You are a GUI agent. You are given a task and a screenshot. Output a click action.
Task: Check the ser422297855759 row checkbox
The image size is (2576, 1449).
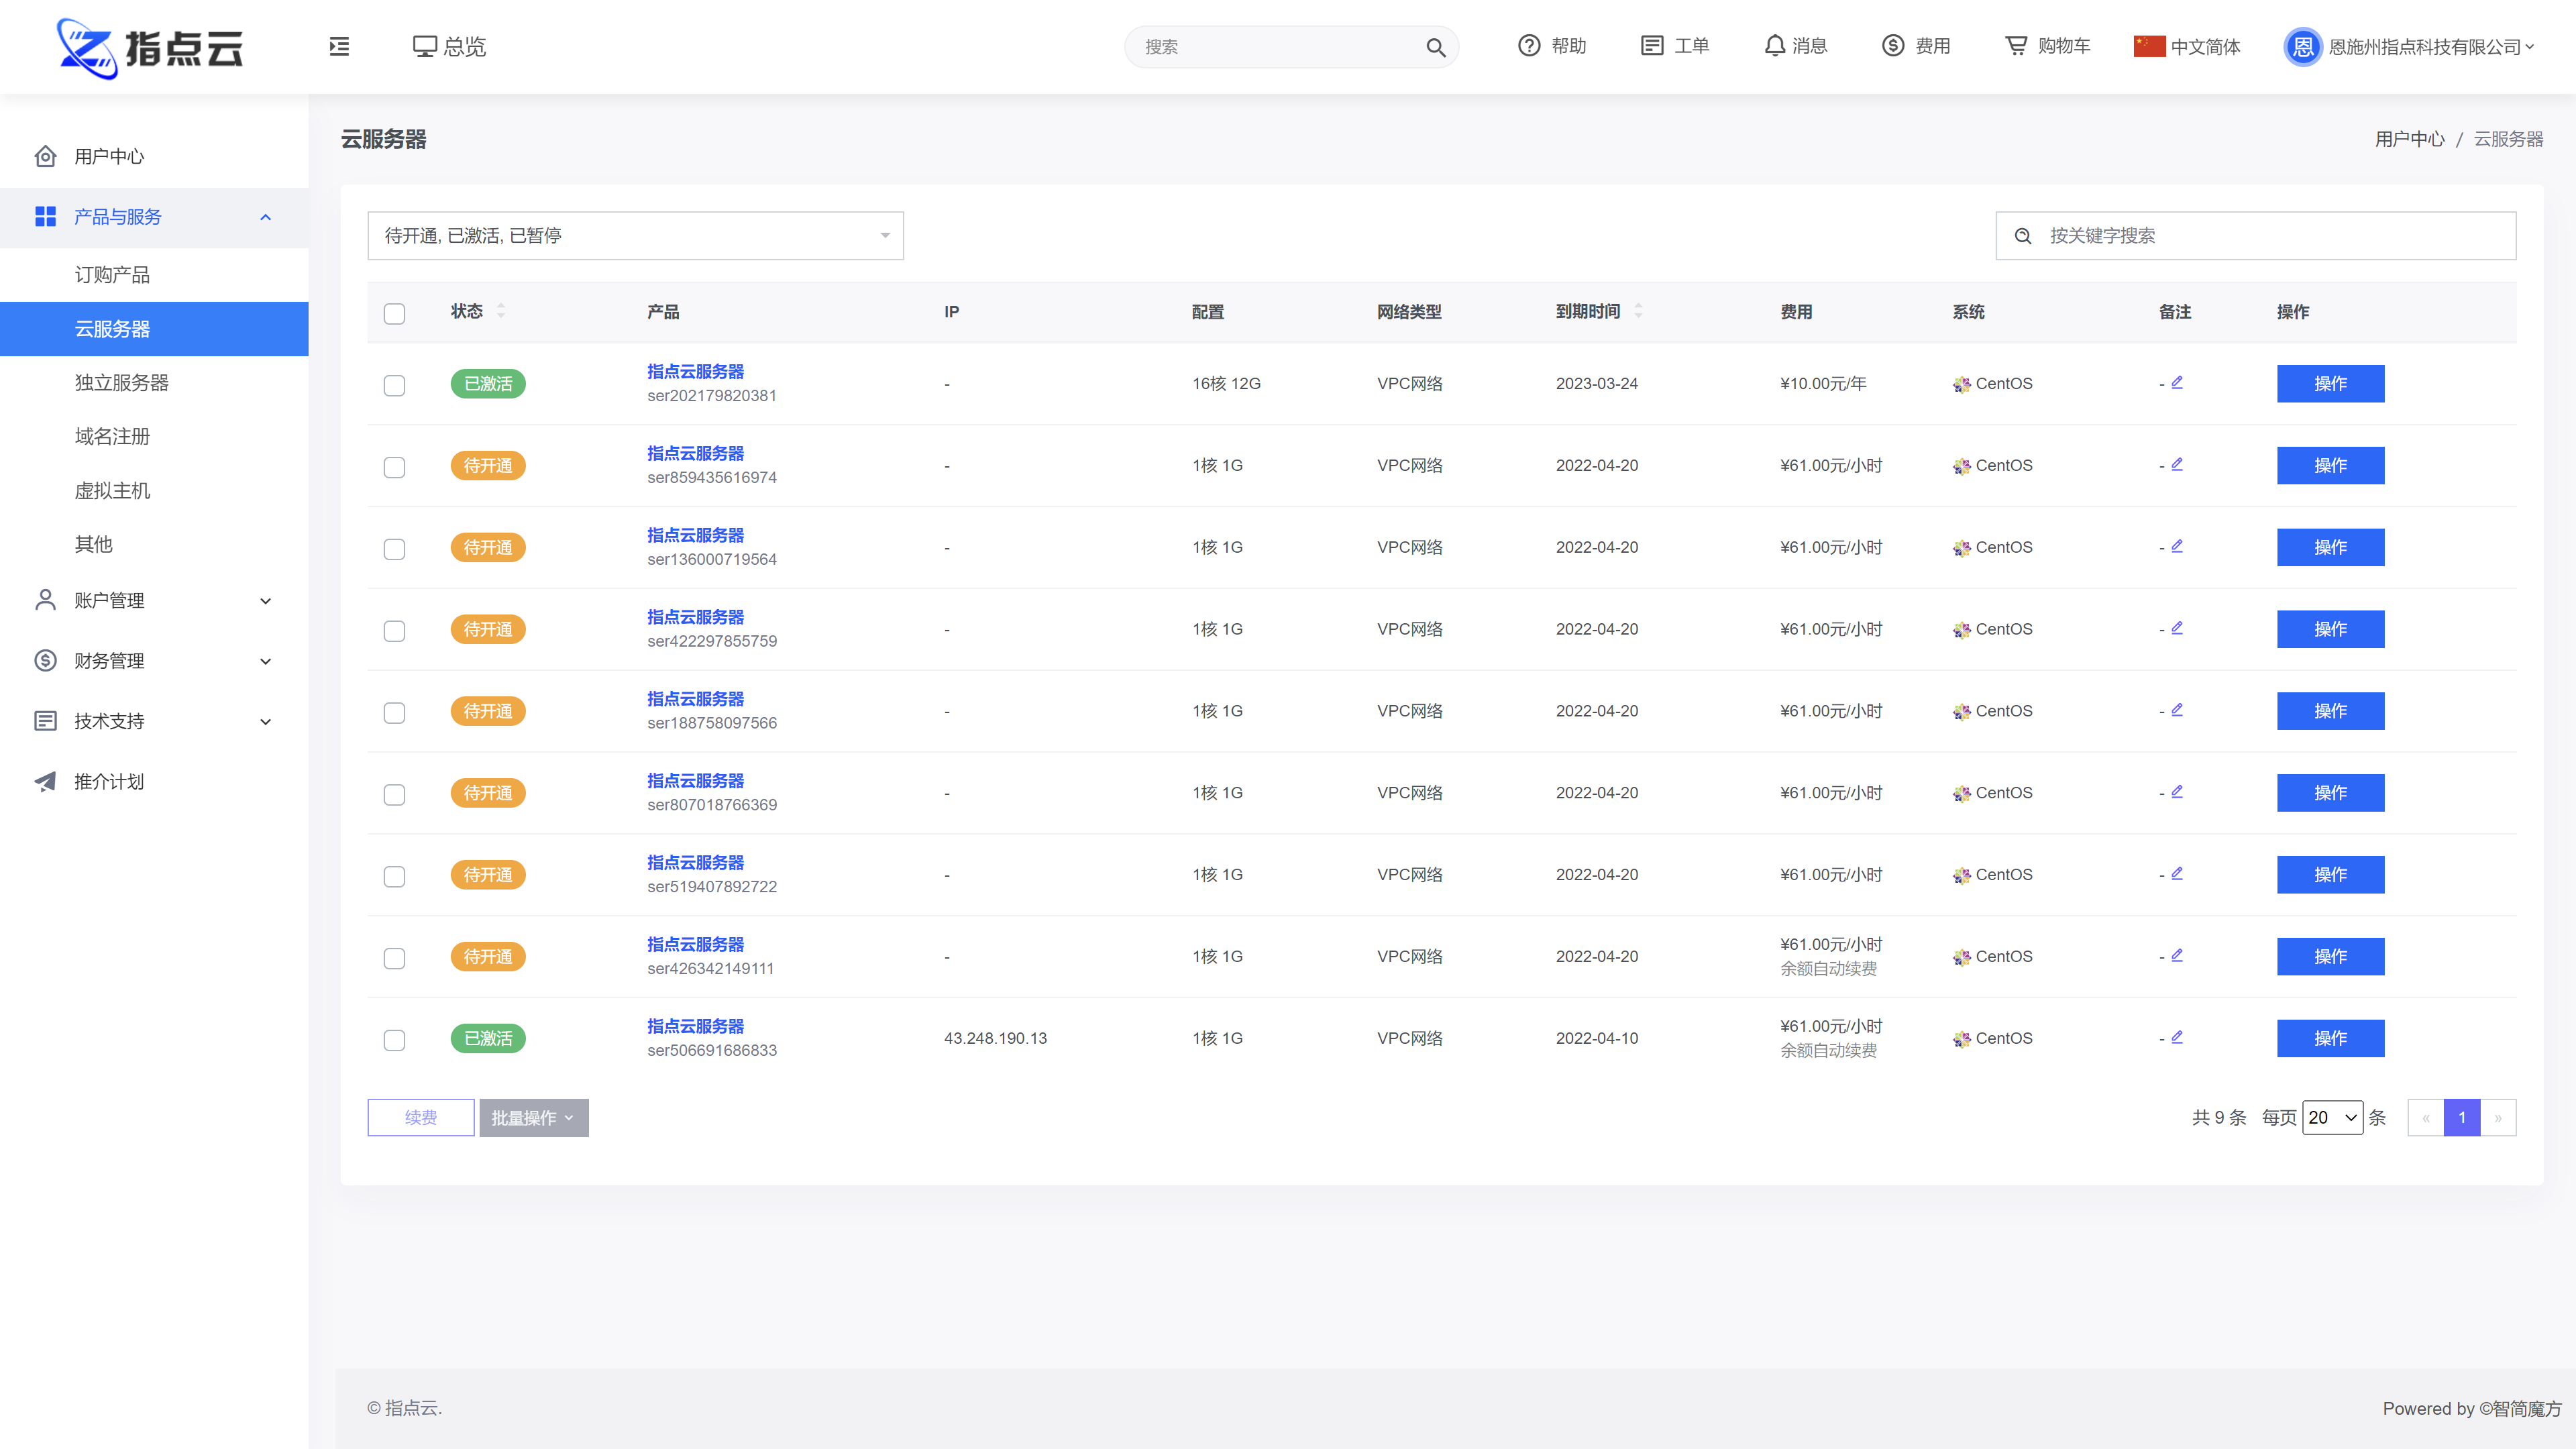(394, 631)
